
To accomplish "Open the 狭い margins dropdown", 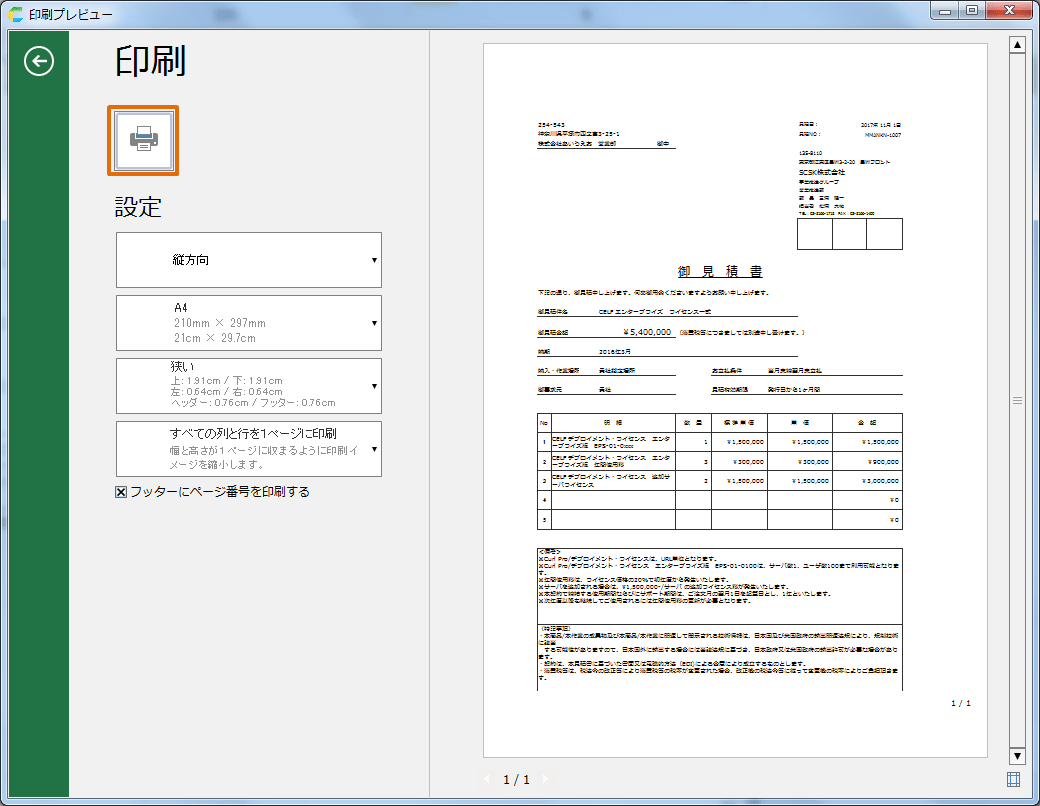I will (x=249, y=386).
